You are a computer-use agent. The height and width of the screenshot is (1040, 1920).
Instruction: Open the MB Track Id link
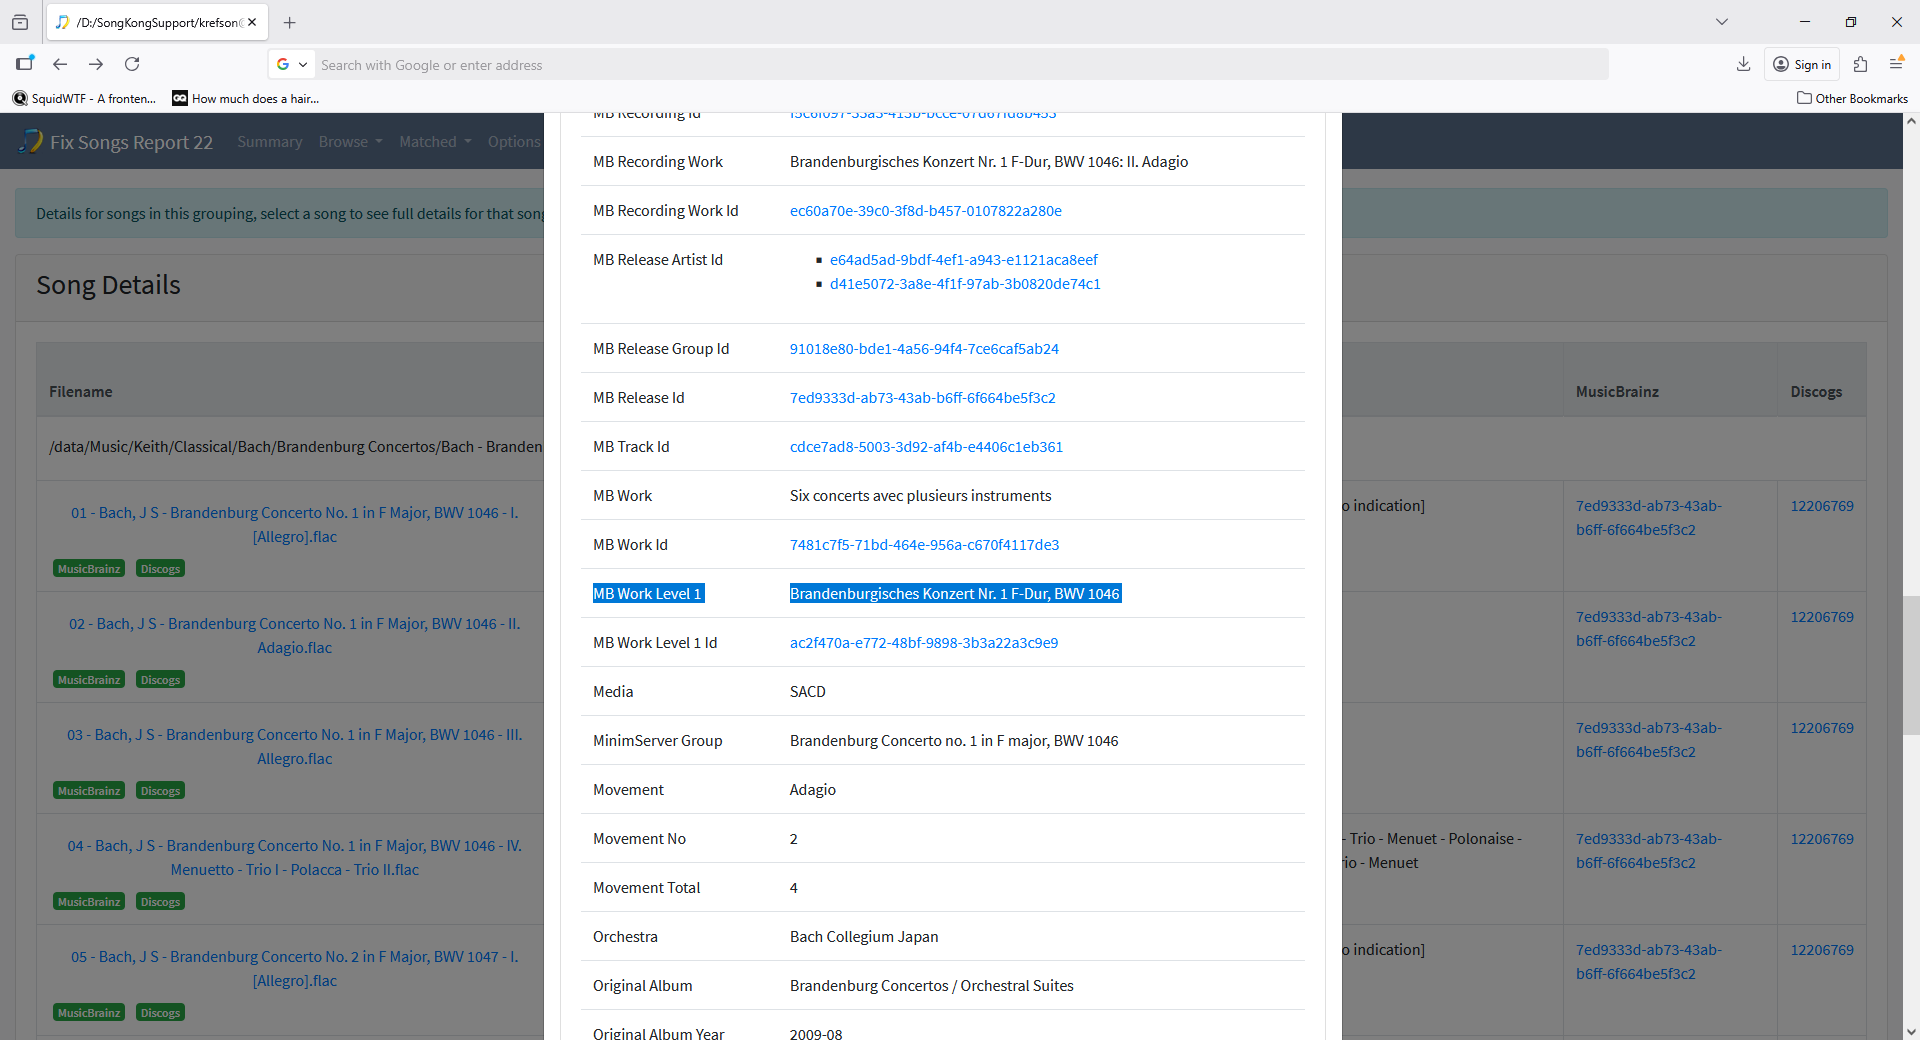(926, 447)
